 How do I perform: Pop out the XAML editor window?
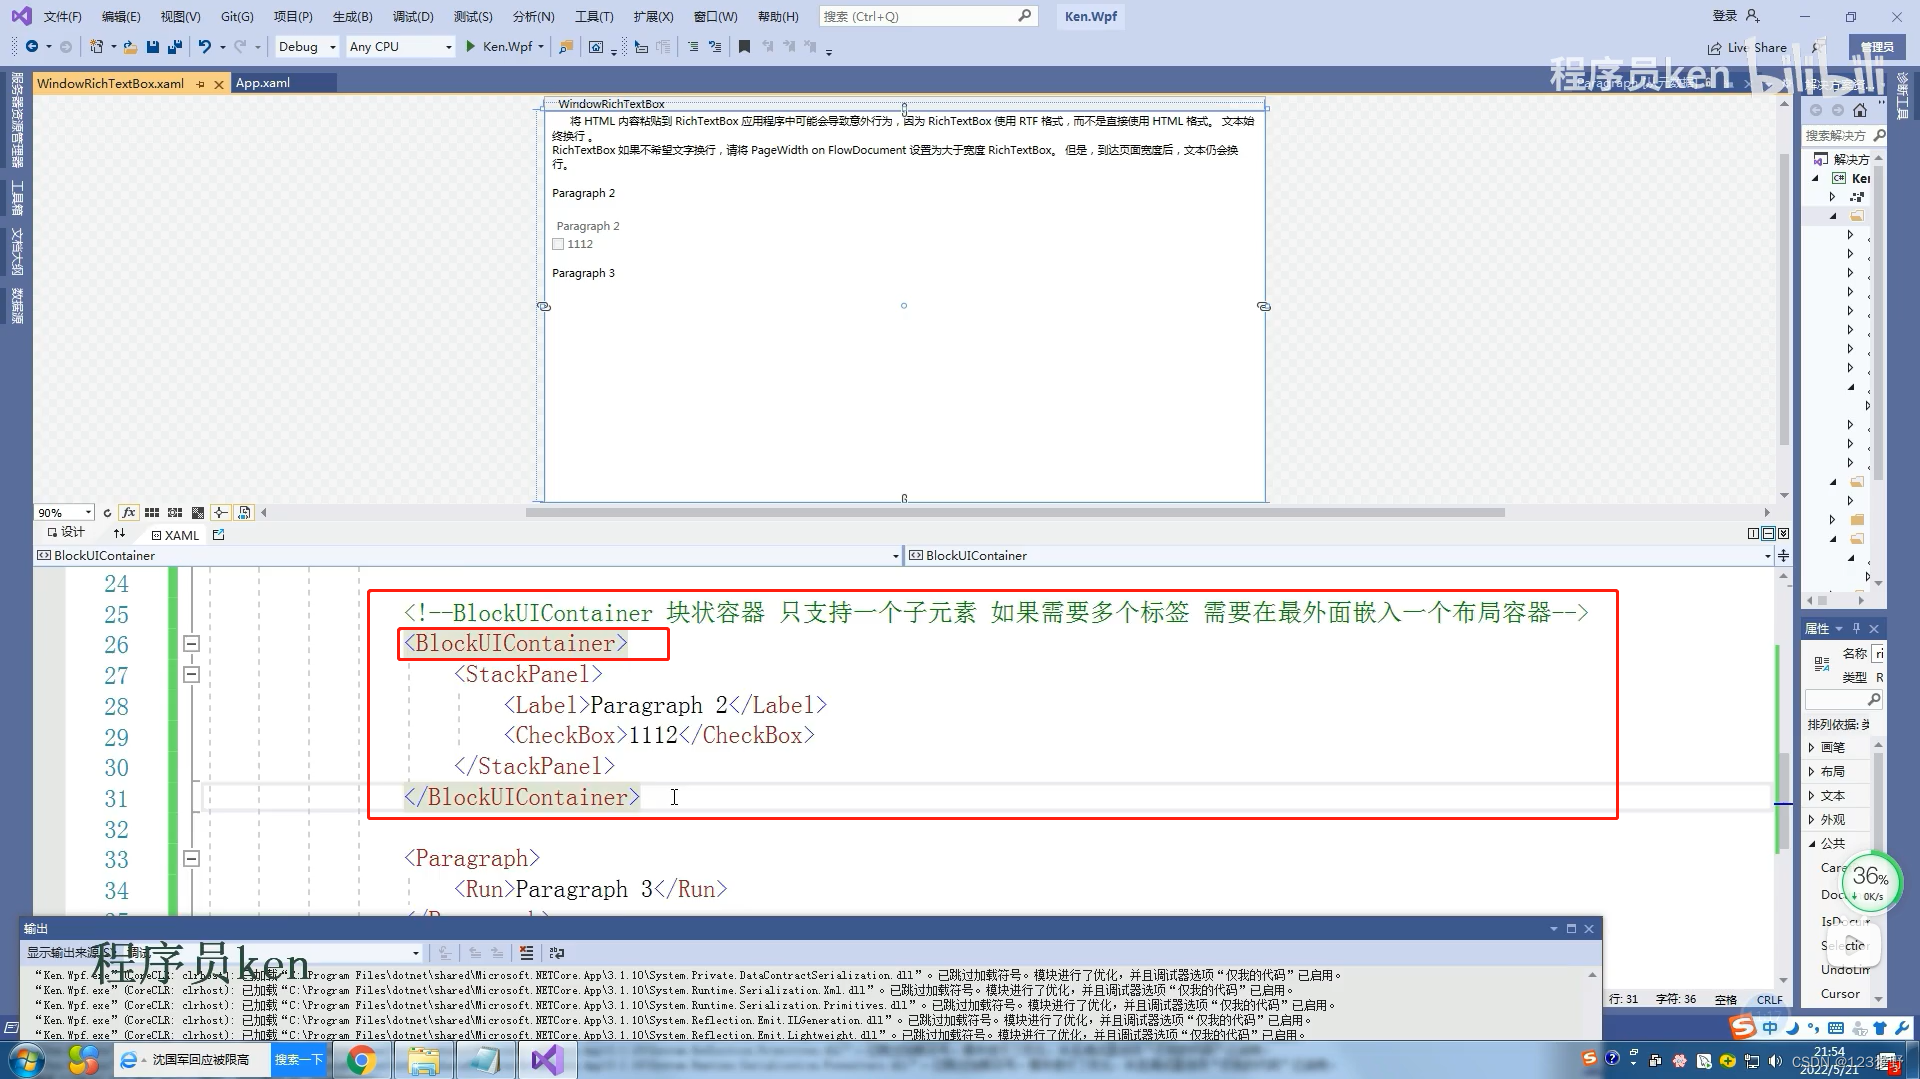point(219,534)
